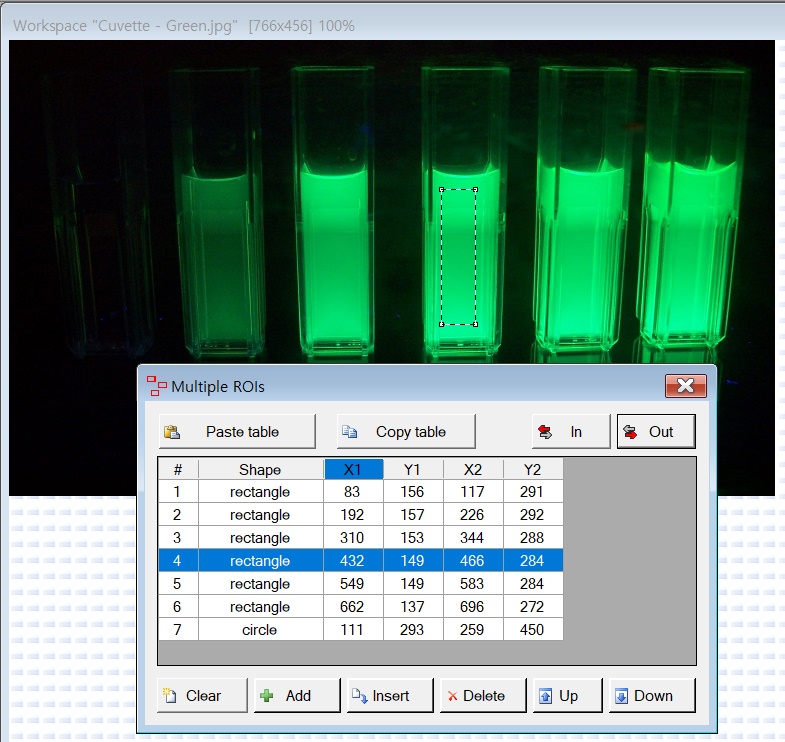Click inside the dashed ROI rectangle on image
Screen dimensions: 785x742
point(458,256)
